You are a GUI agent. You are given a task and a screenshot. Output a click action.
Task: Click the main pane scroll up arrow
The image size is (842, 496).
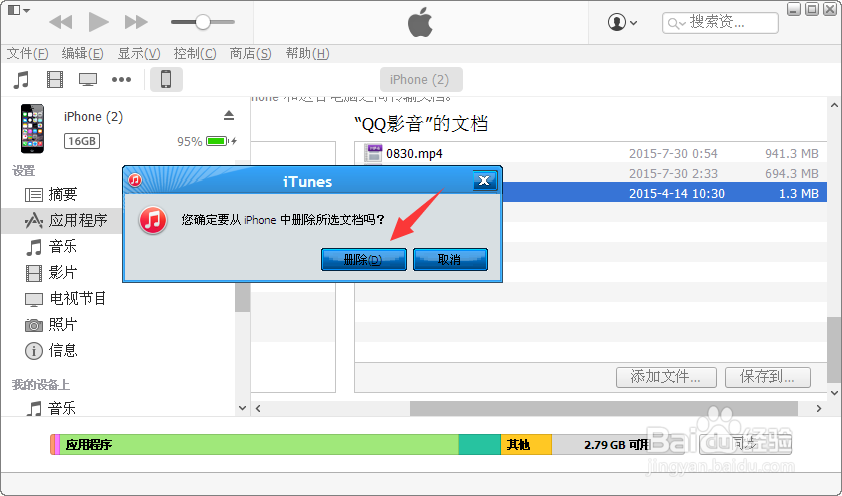tap(834, 106)
